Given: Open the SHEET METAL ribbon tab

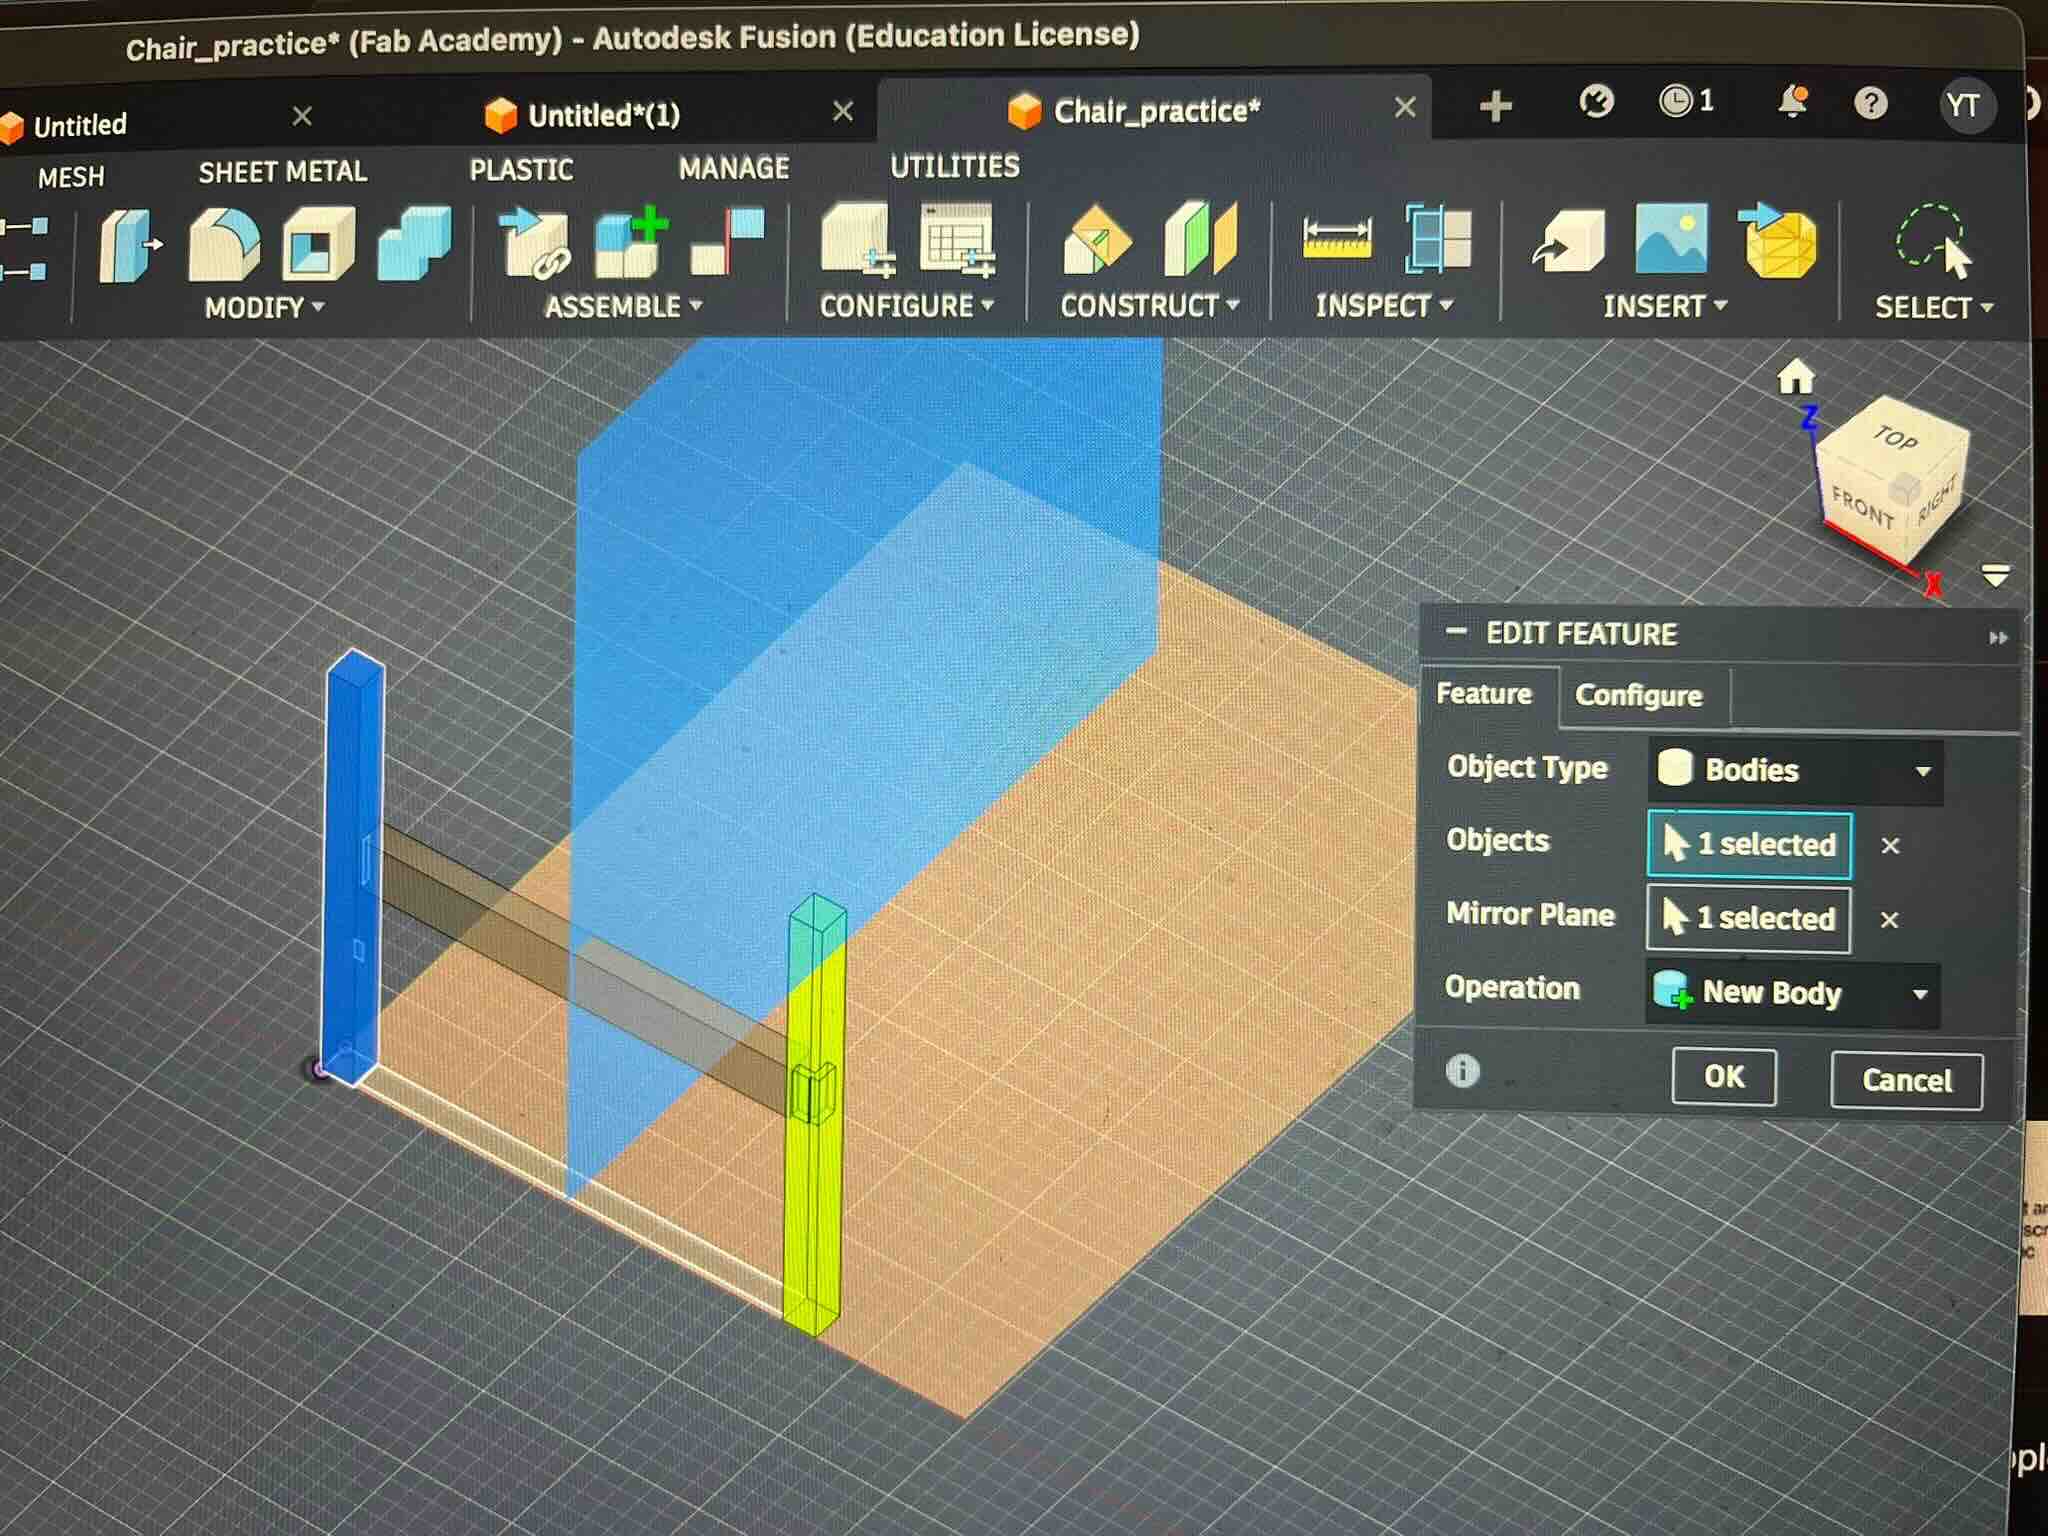Looking at the screenshot, I should (x=283, y=172).
